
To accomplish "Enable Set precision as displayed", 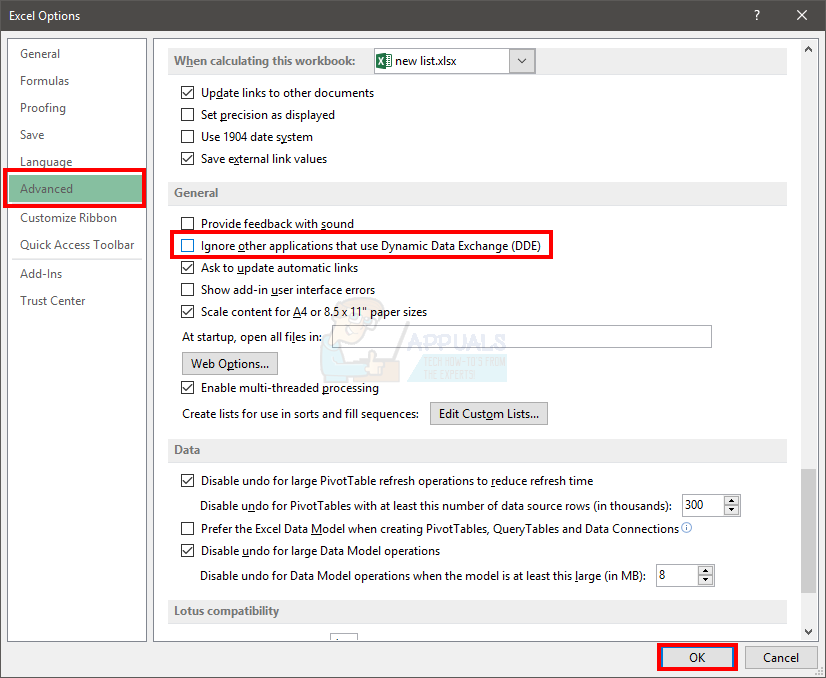I will coord(188,114).
